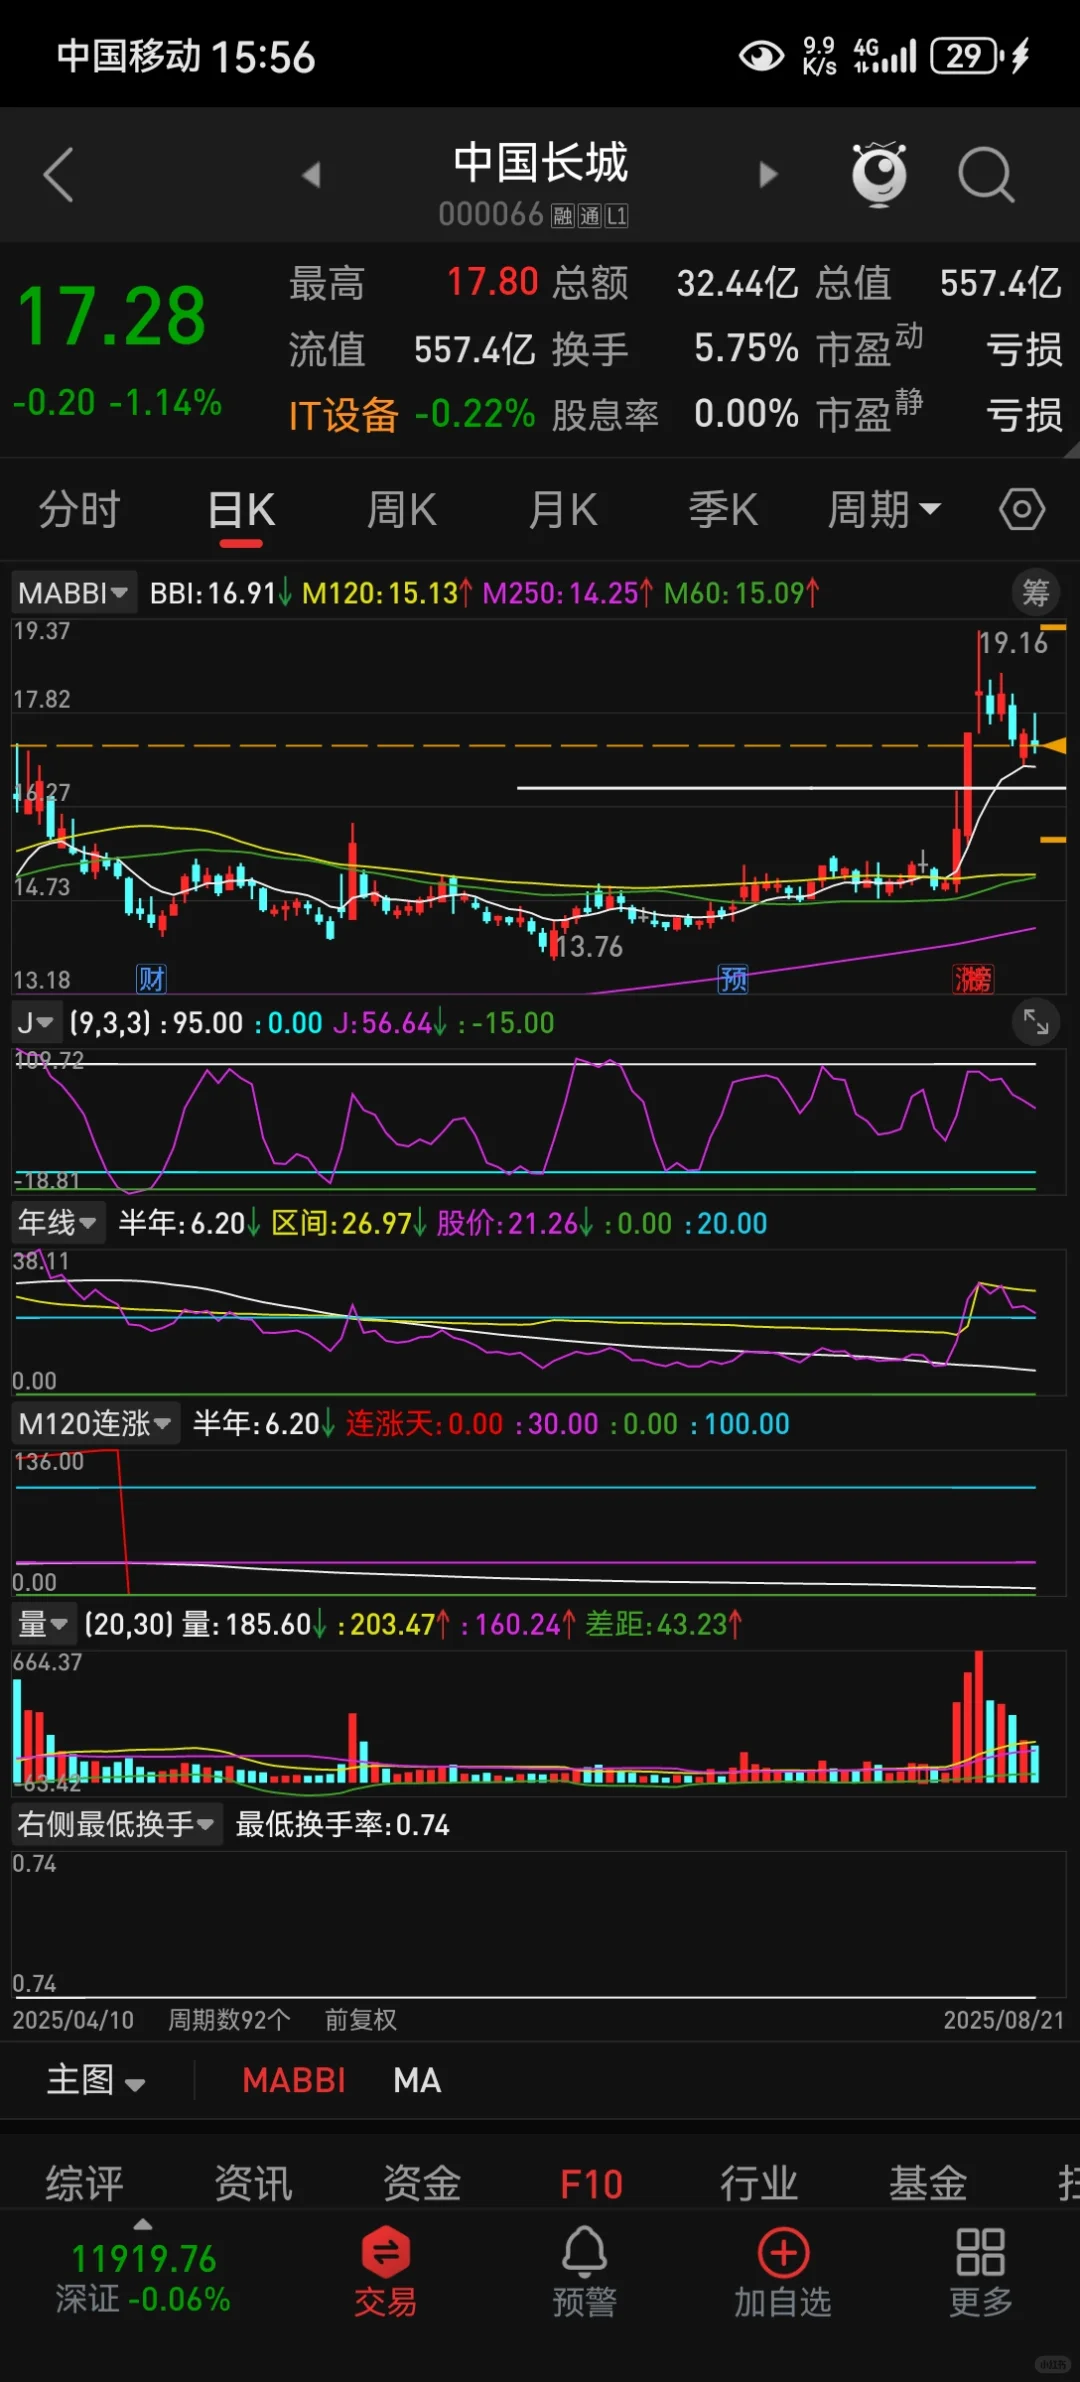Switch to 分时 tab
Screen dimensions: 1080x2382
pos(79,510)
